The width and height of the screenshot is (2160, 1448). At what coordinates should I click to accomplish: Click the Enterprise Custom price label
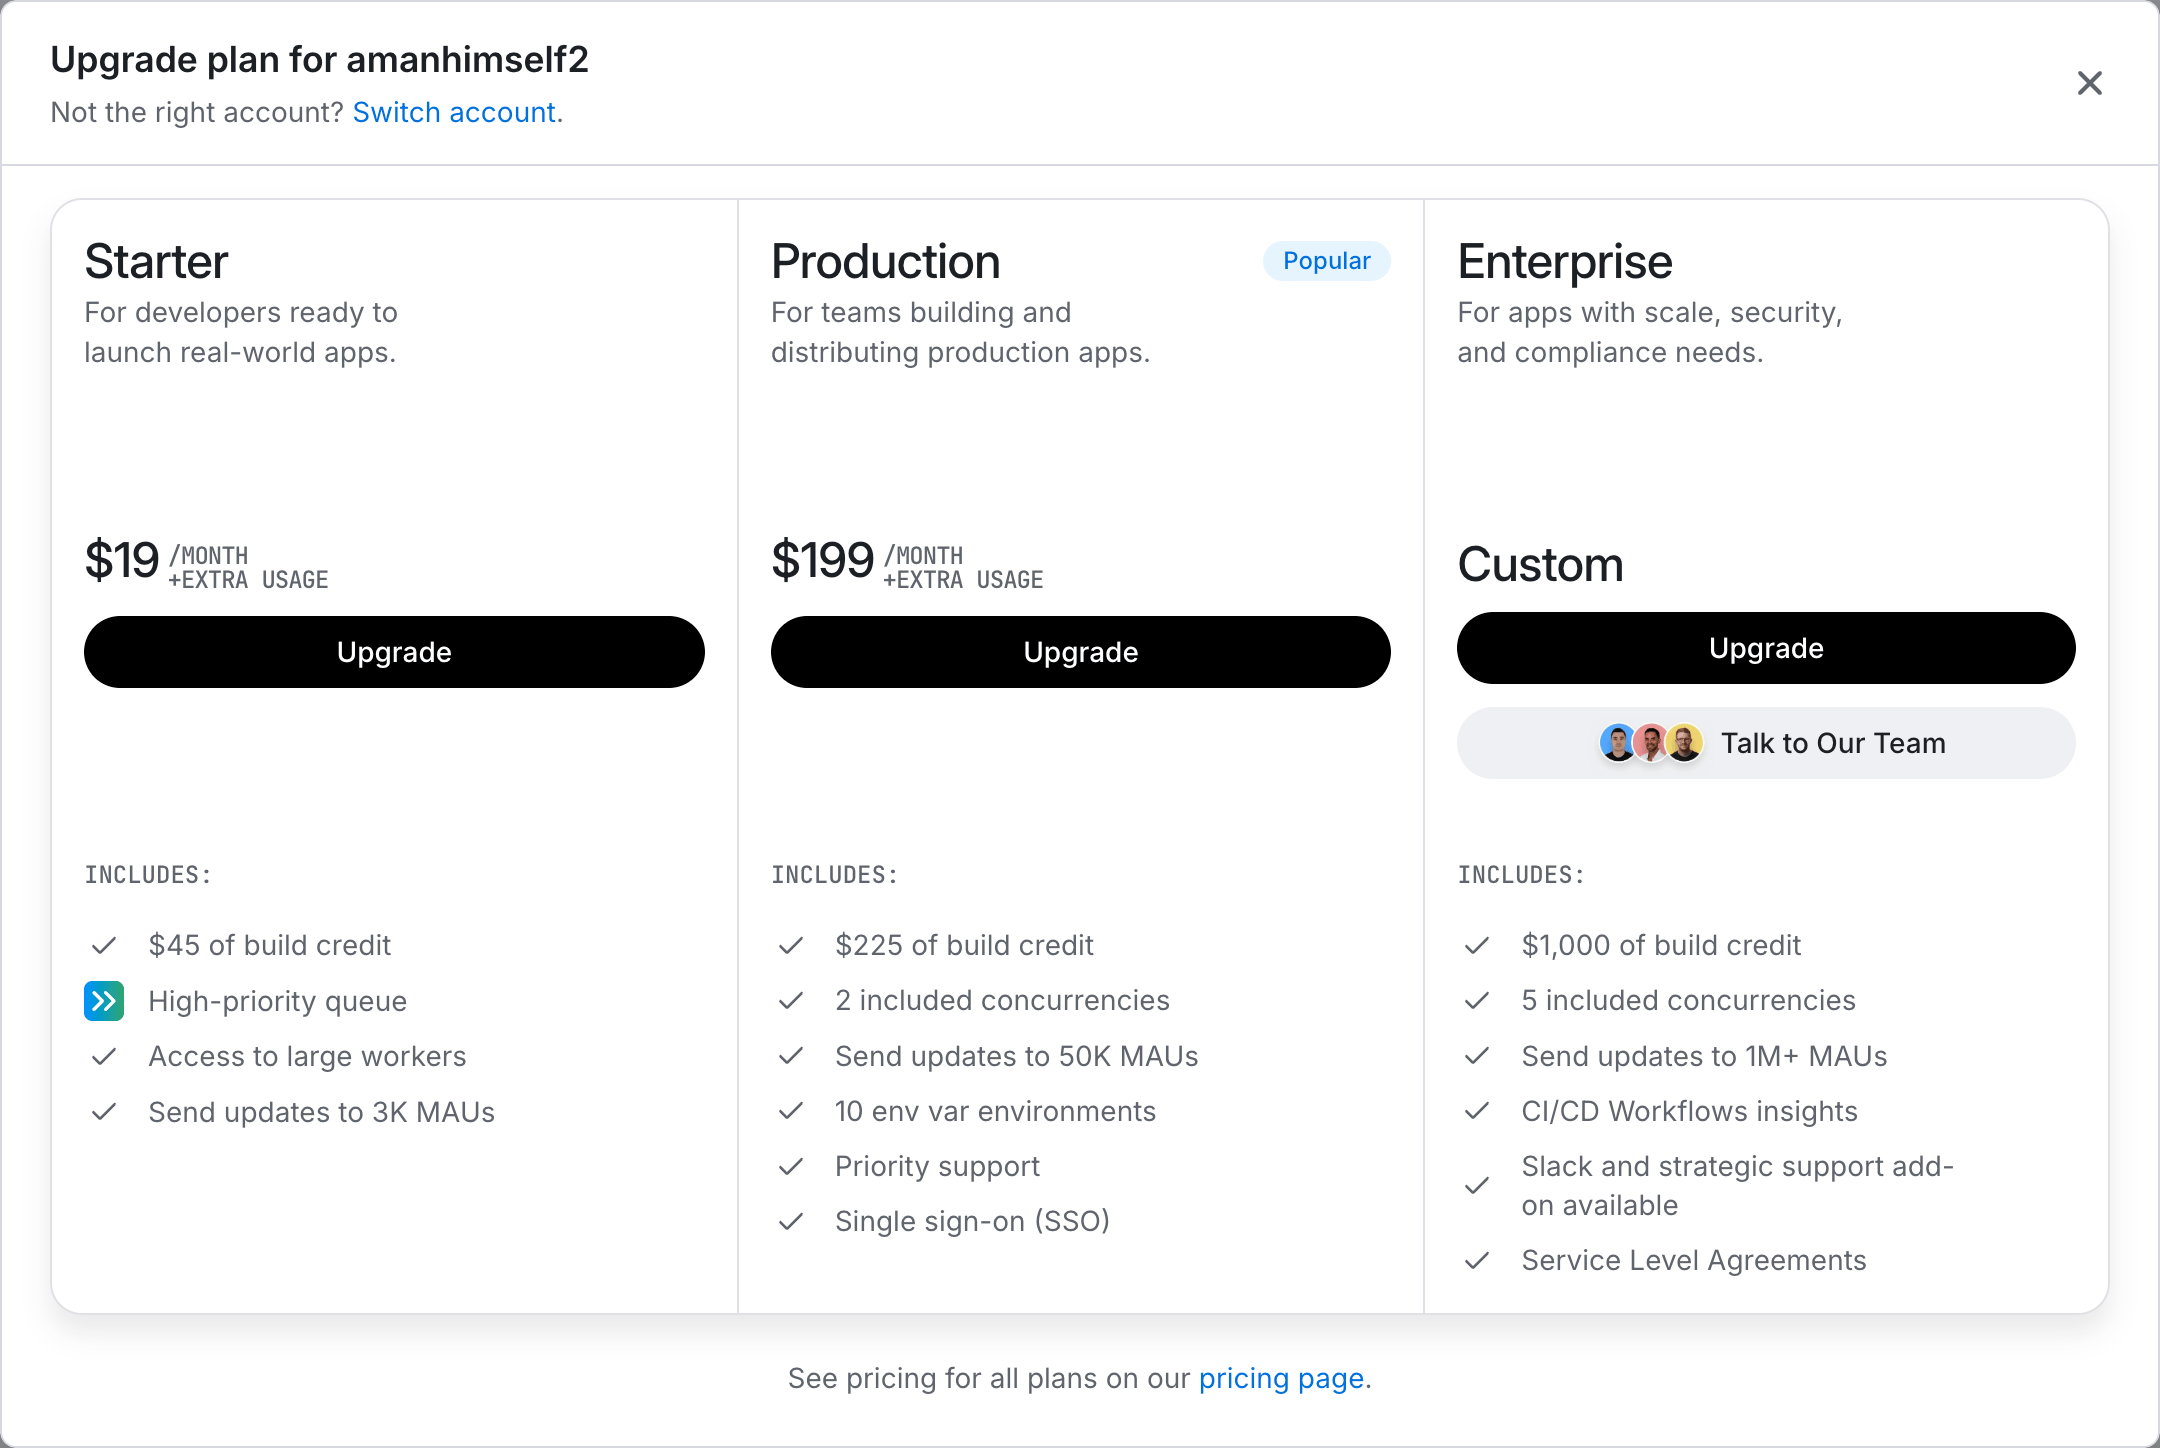point(1539,564)
